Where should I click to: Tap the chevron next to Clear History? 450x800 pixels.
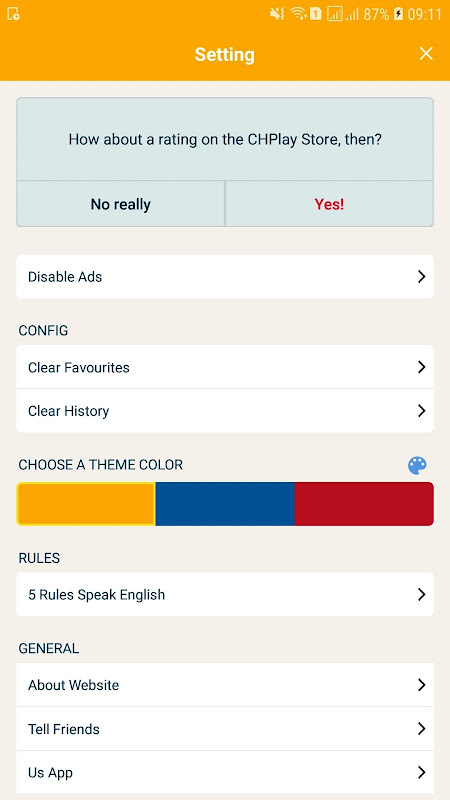[421, 411]
